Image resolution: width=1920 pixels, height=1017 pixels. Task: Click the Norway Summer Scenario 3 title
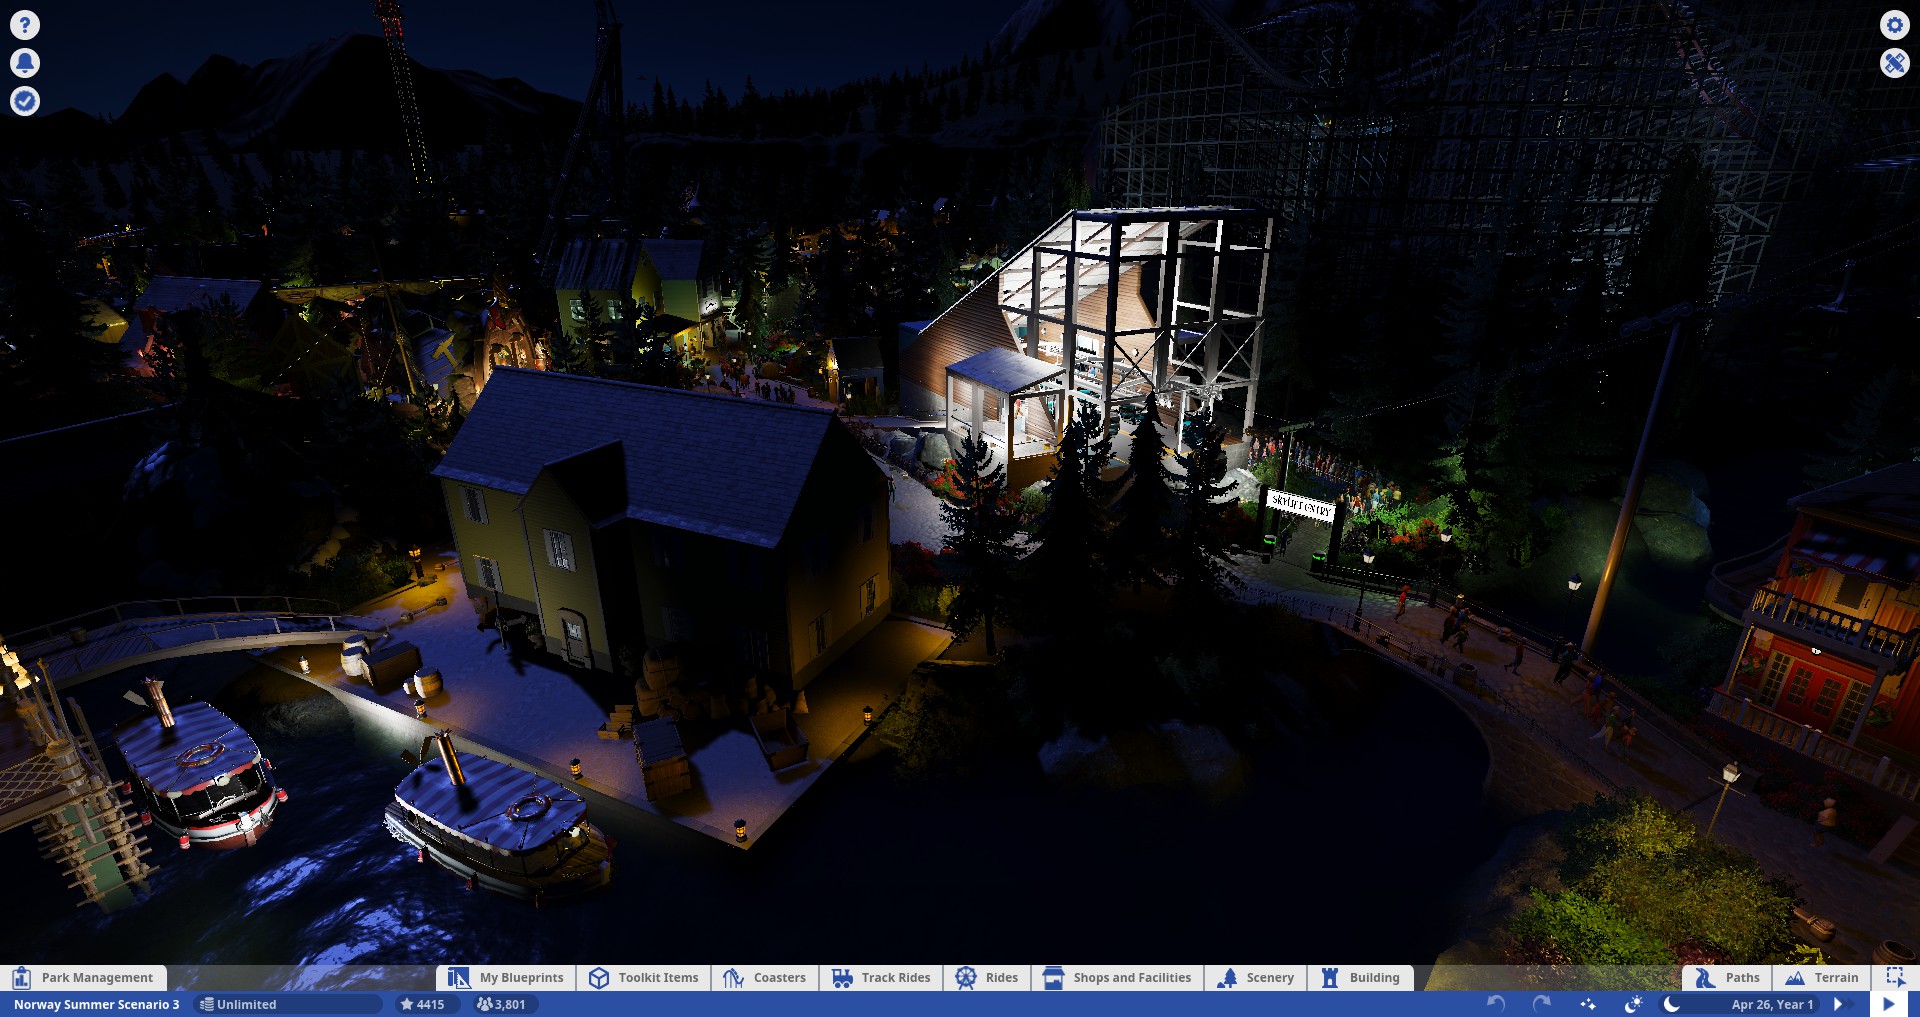coord(97,1004)
